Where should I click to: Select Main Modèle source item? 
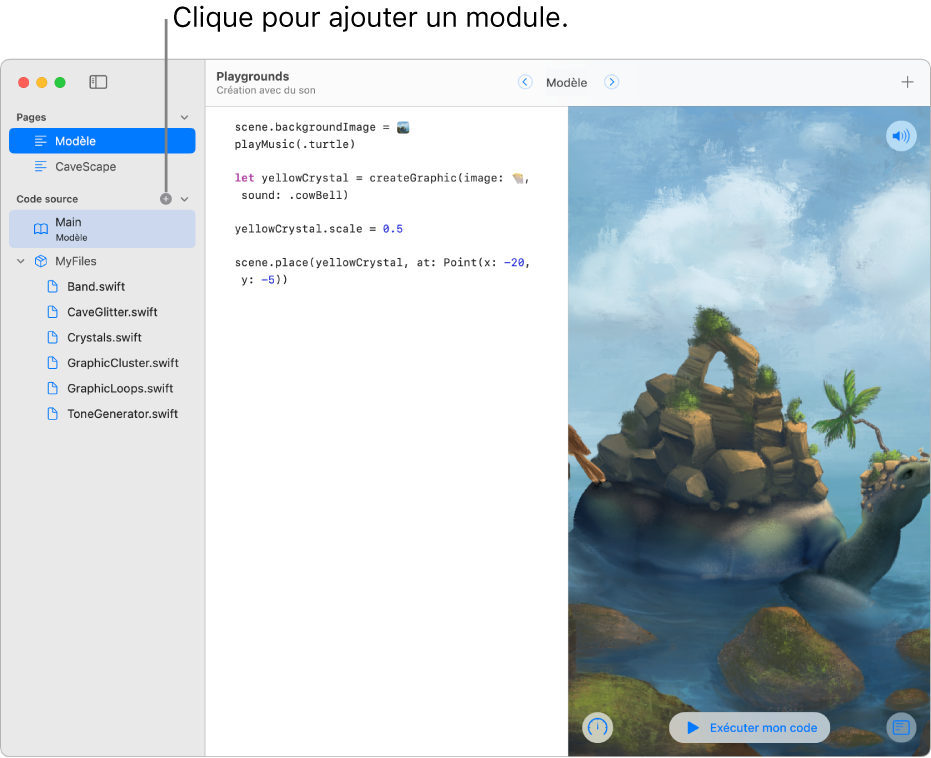click(102, 229)
